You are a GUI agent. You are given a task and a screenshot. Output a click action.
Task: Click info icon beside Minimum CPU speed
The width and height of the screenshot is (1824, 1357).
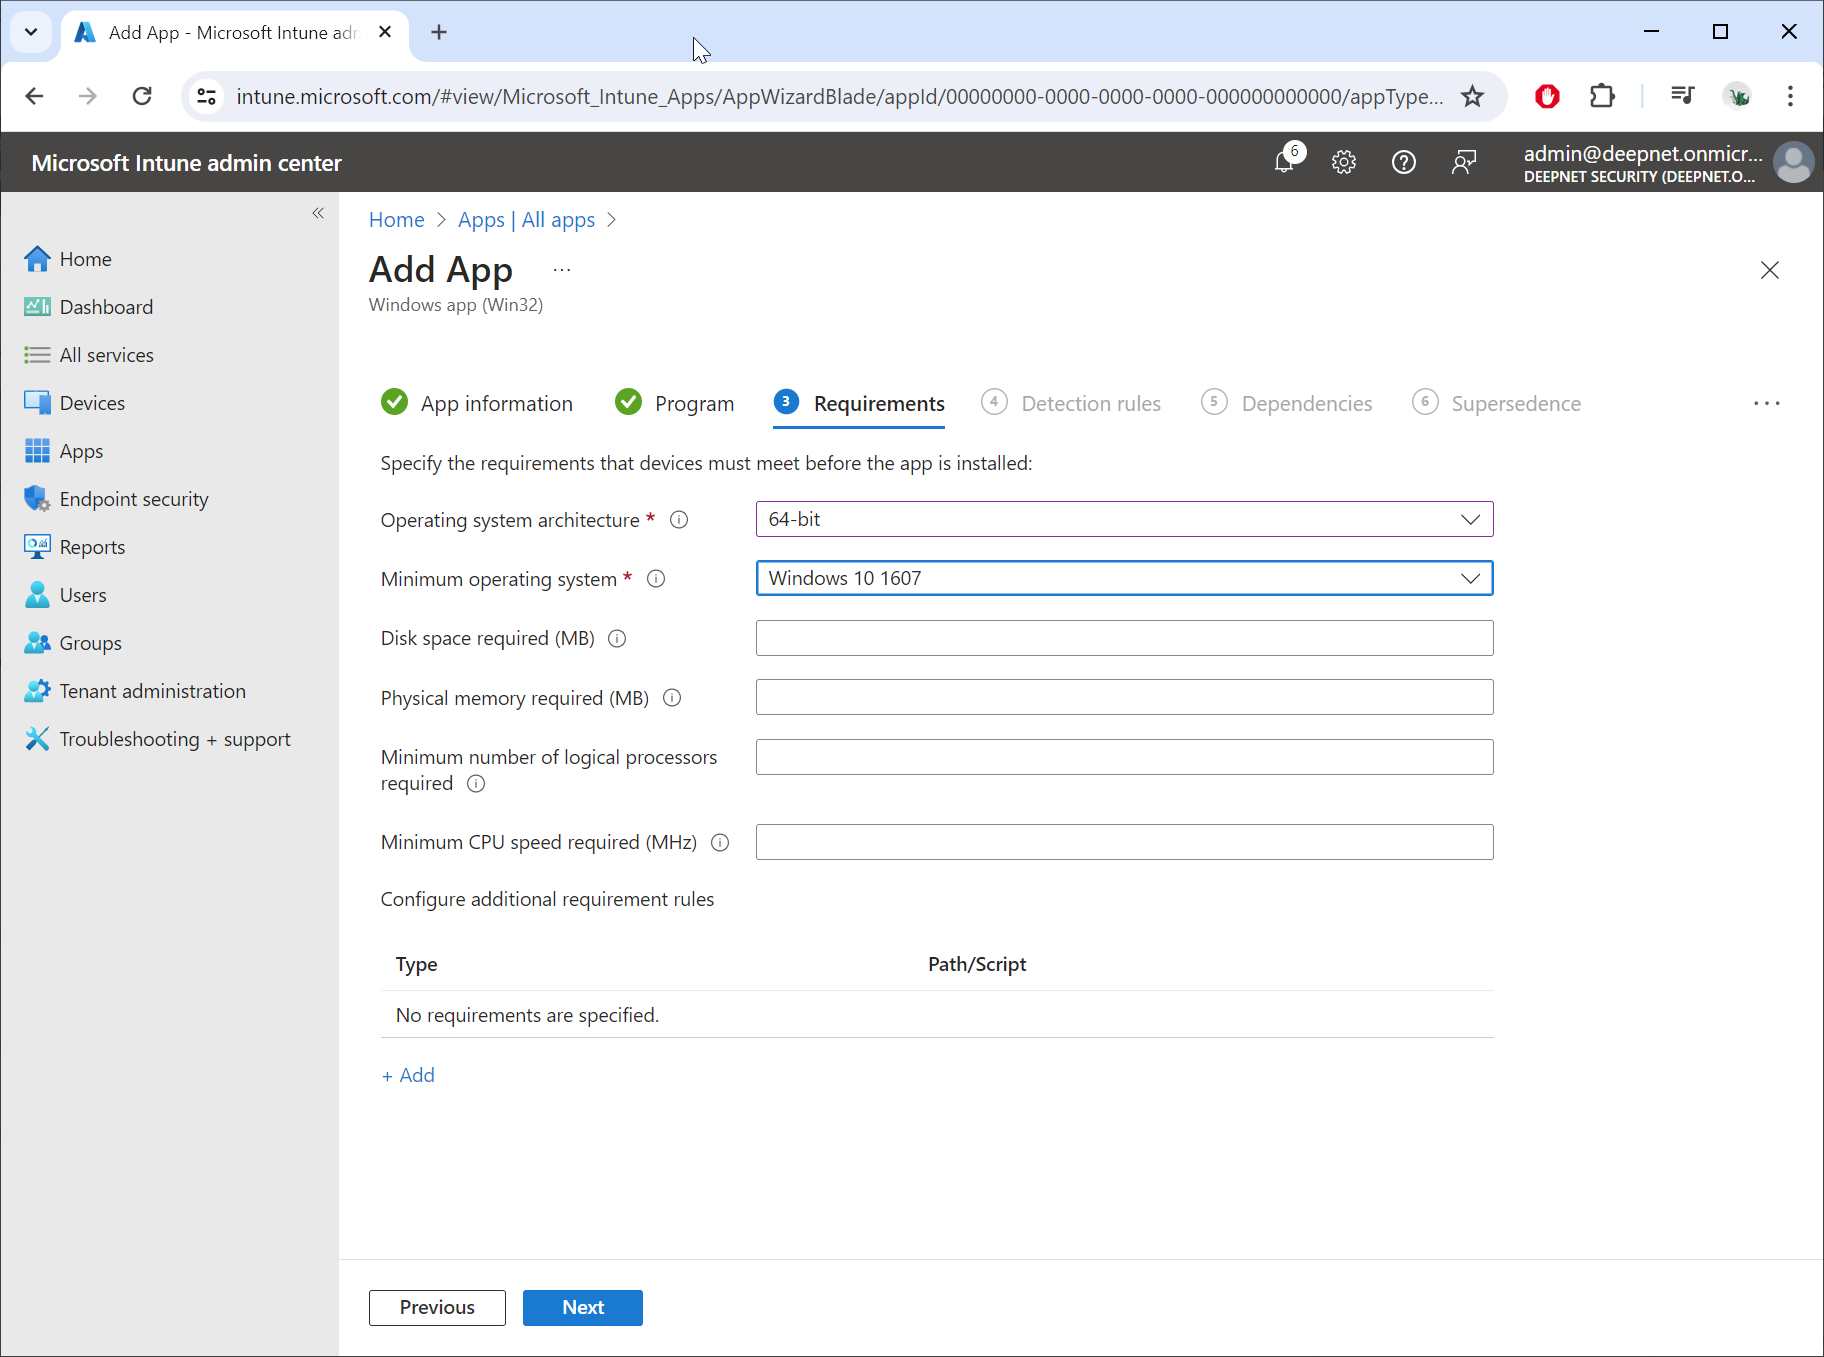720,843
